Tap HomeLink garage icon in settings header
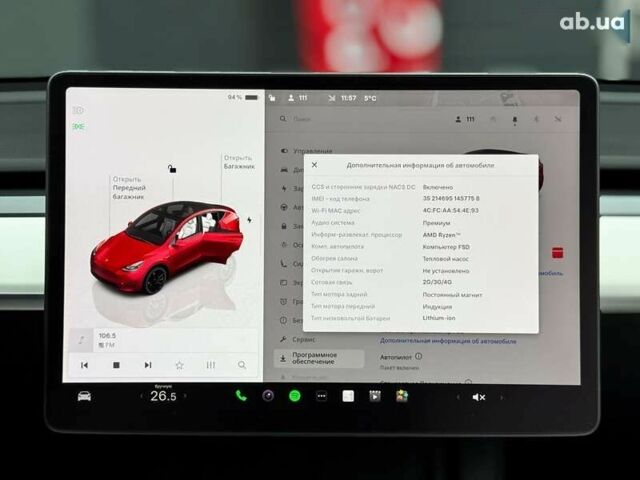This screenshot has width=640, height=480. coord(493,119)
